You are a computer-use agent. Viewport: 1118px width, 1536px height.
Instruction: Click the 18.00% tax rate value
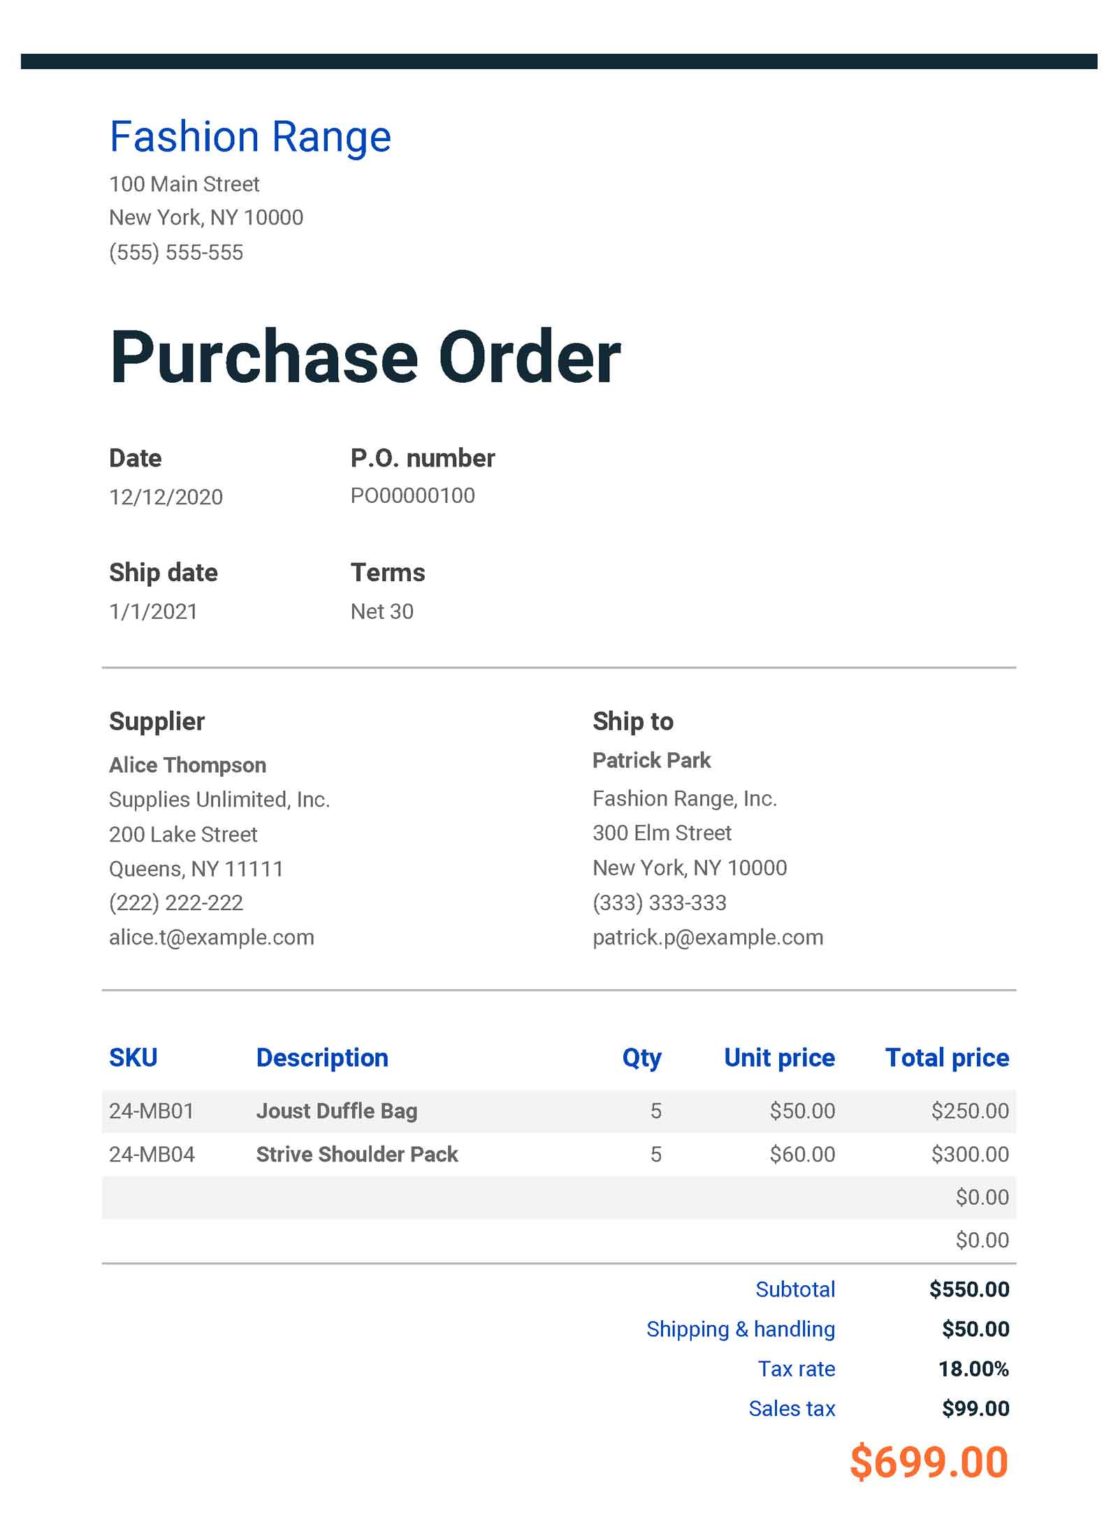[x=973, y=1369]
